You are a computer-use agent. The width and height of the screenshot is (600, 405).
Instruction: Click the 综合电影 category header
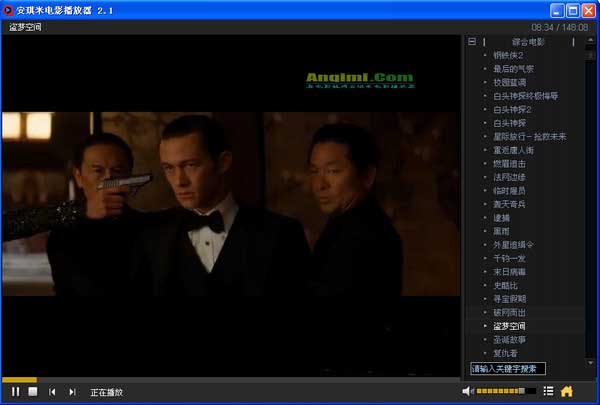(x=528, y=43)
